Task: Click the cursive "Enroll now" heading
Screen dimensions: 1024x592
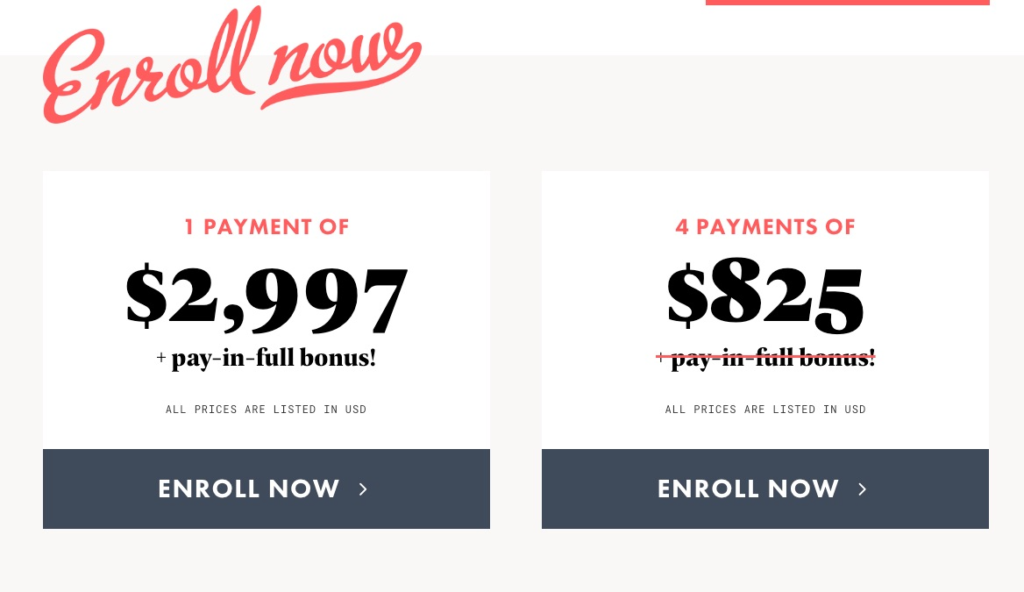Action: coord(230,66)
